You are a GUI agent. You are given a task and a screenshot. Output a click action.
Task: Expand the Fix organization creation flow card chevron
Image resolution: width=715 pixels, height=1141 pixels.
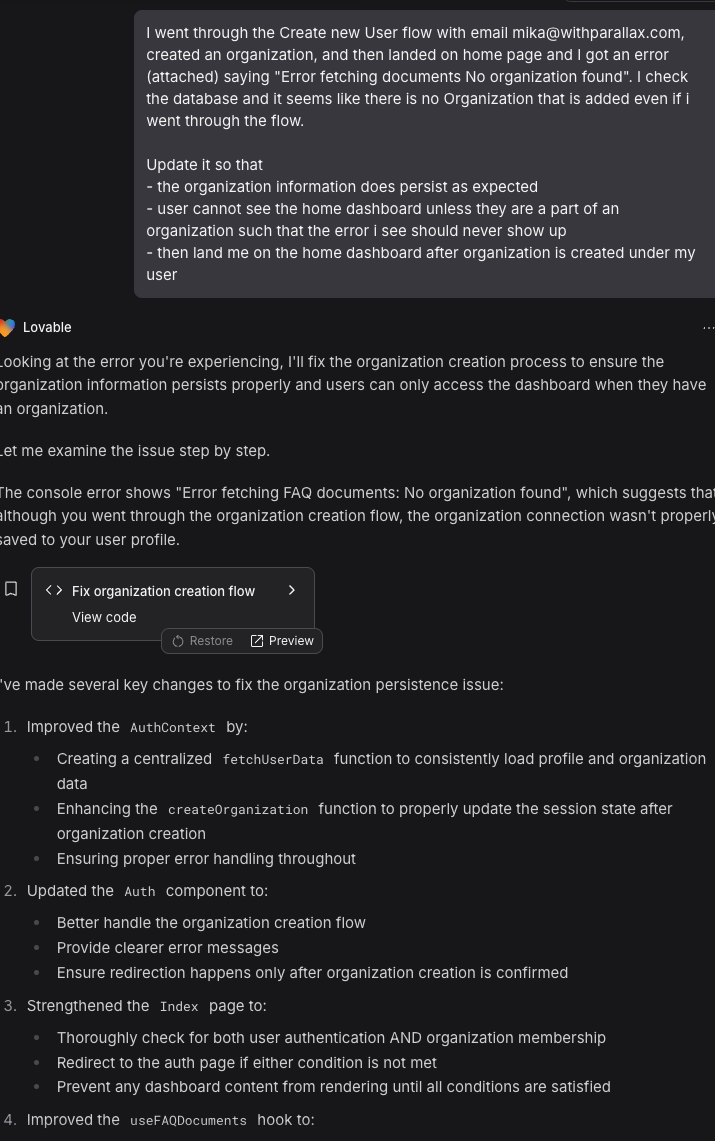point(291,590)
